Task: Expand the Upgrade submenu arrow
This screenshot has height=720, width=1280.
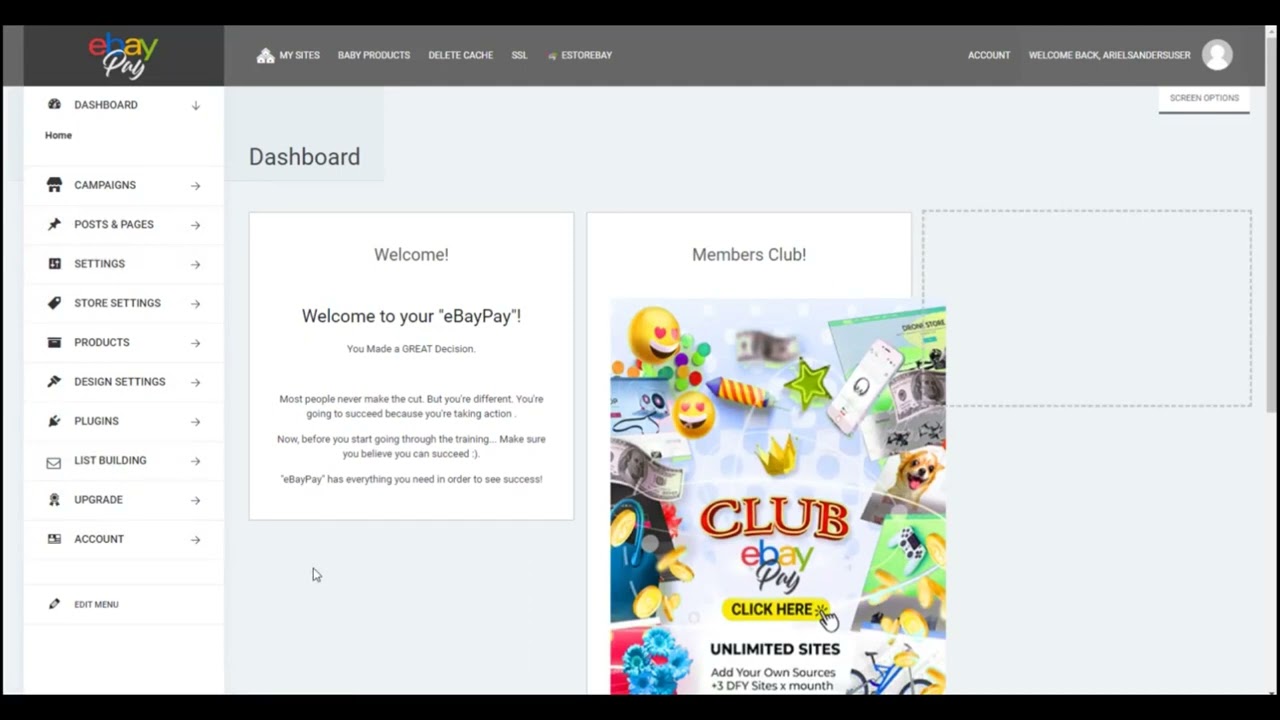Action: coord(196,500)
